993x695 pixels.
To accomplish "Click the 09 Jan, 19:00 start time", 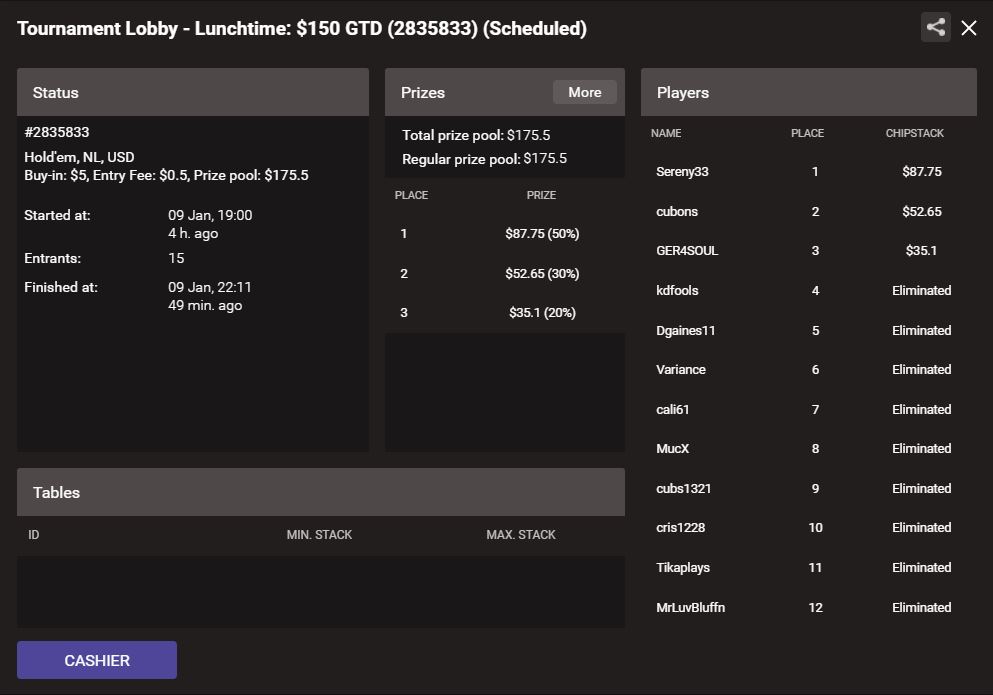I will tap(210, 215).
